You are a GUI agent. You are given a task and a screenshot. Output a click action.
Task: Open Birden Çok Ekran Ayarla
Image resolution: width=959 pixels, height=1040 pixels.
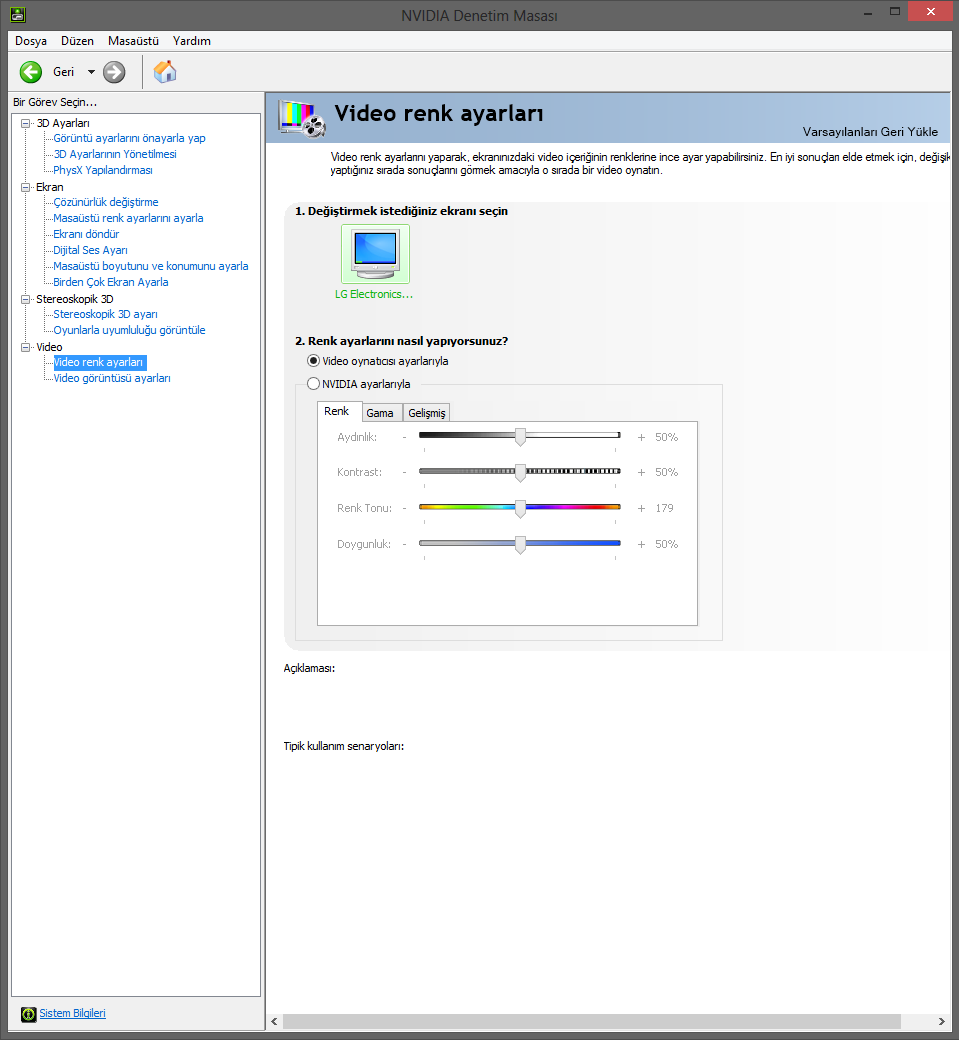coord(111,282)
